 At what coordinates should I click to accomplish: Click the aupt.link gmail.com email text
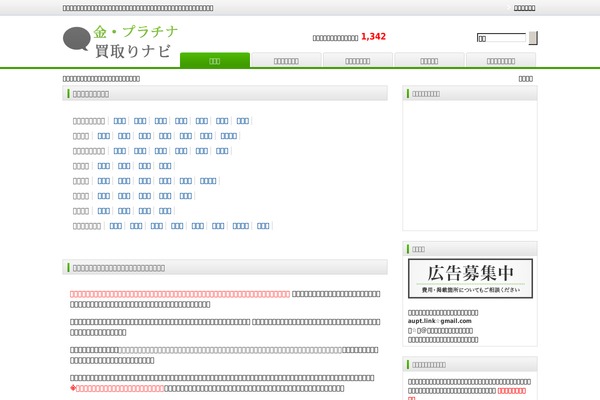pos(439,321)
